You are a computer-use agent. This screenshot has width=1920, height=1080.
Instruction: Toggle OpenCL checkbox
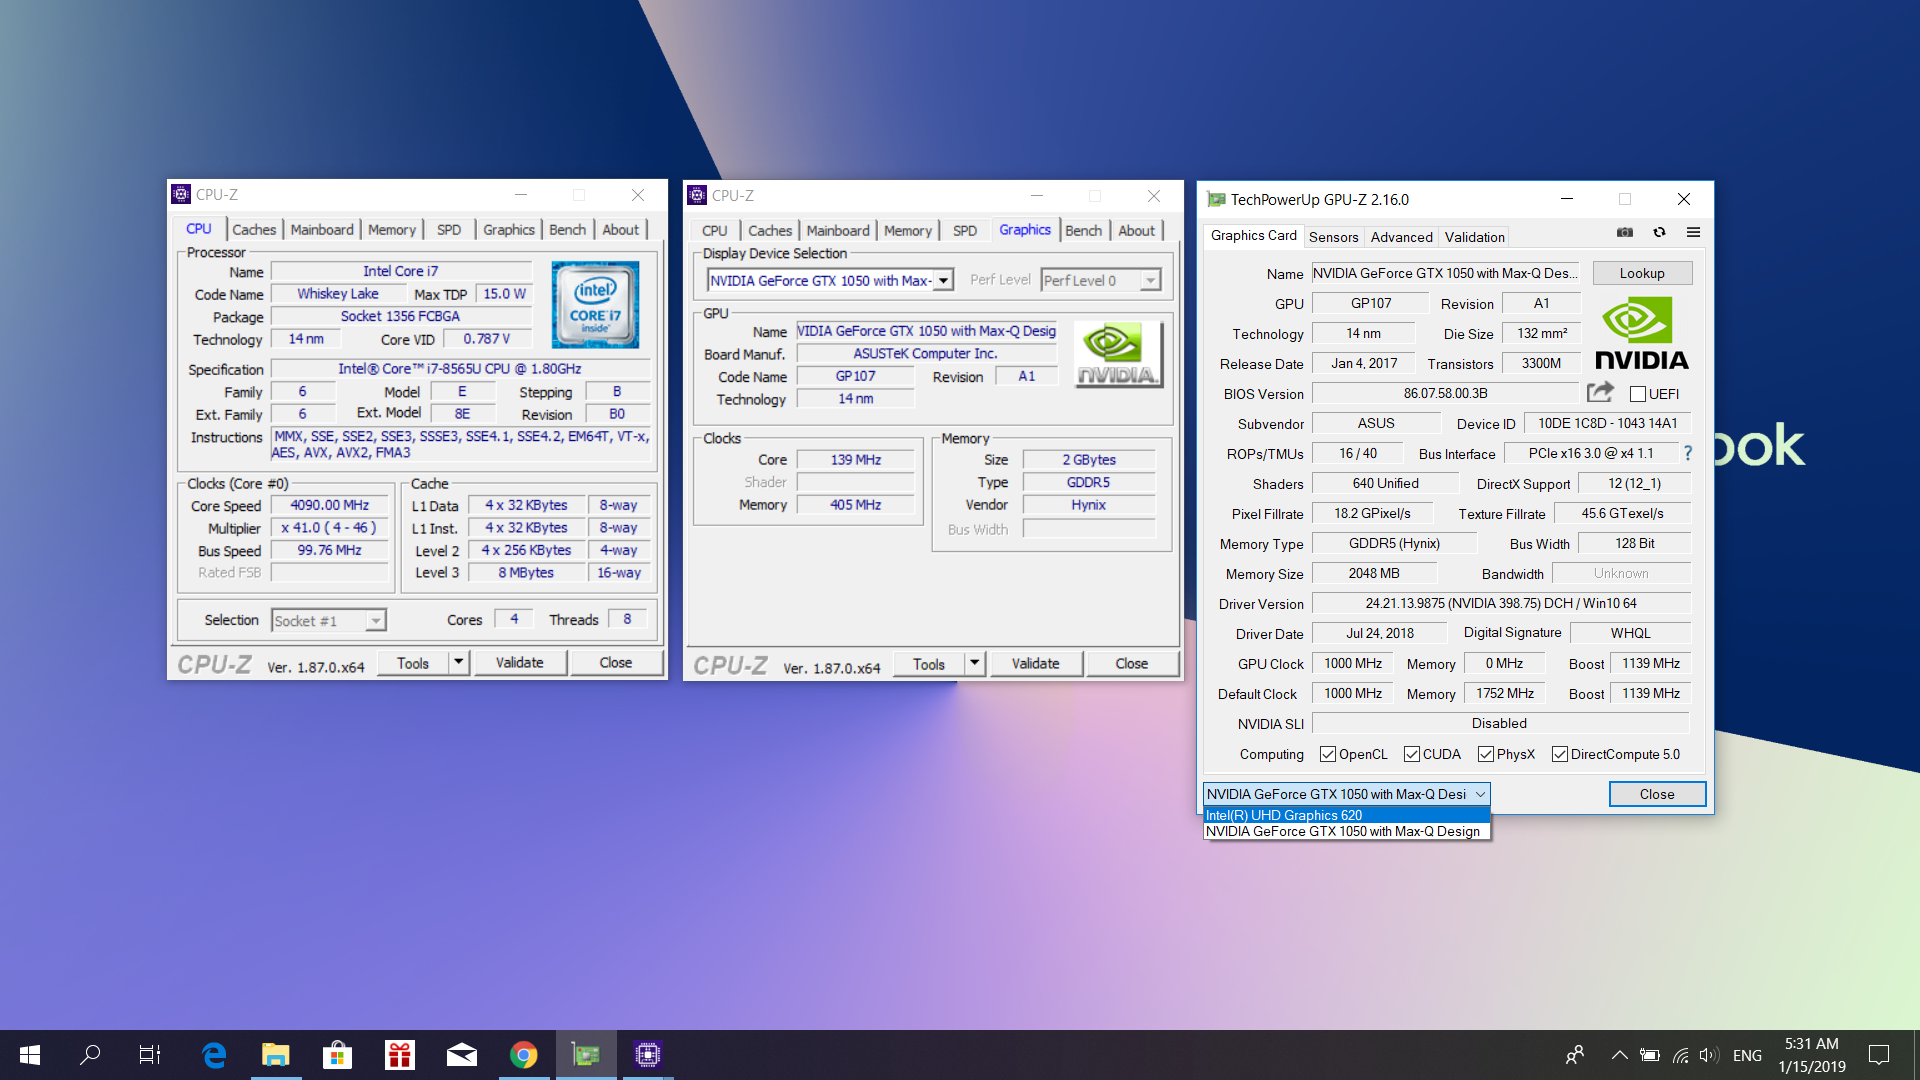pos(1327,754)
